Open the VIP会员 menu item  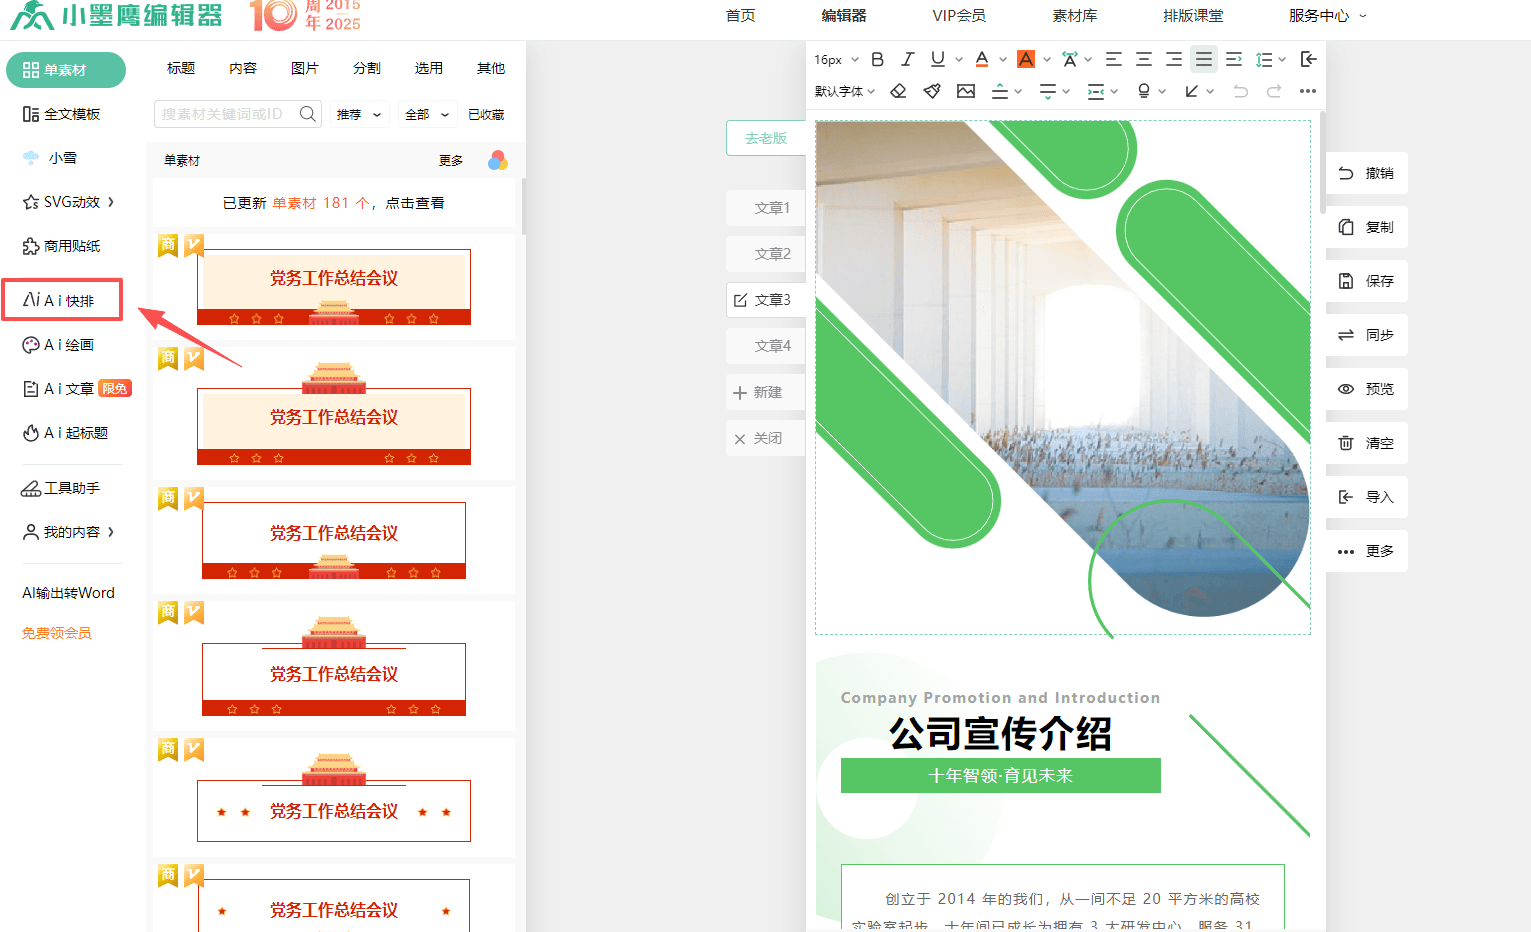pyautogui.click(x=958, y=15)
